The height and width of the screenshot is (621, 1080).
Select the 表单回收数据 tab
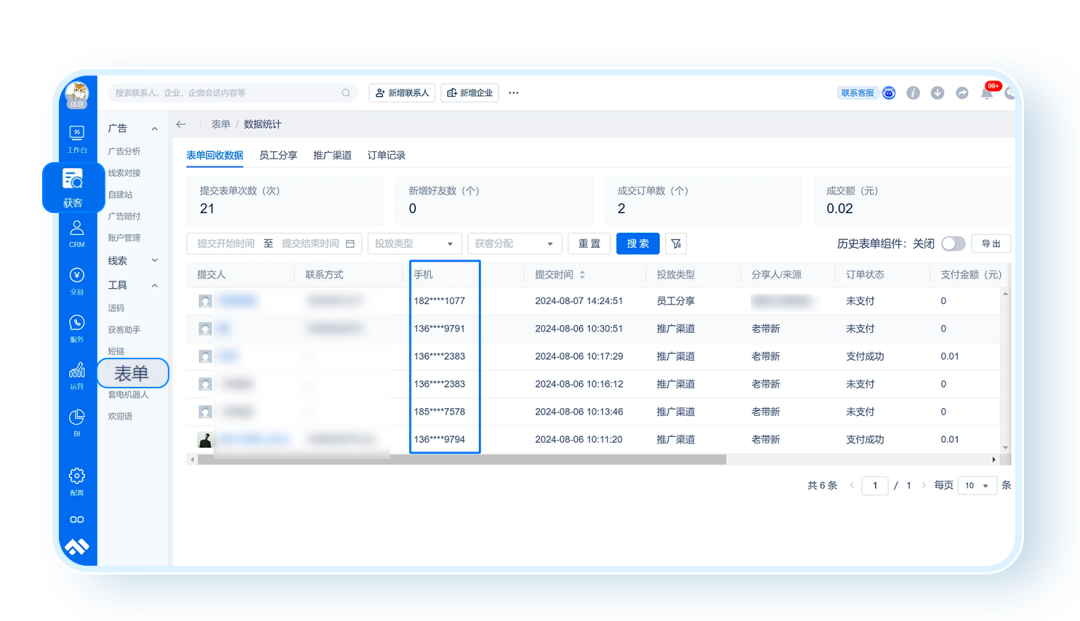tap(214, 156)
